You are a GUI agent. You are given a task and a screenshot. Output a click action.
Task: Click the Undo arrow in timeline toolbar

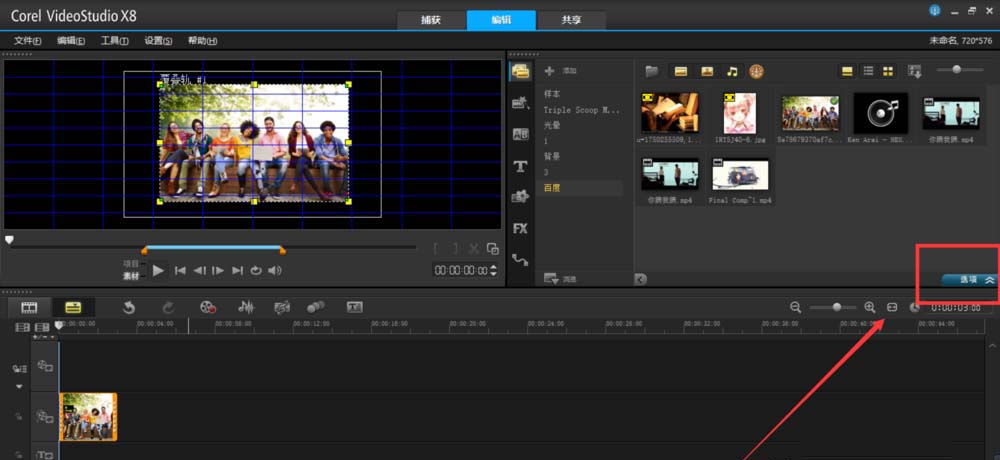tap(129, 308)
